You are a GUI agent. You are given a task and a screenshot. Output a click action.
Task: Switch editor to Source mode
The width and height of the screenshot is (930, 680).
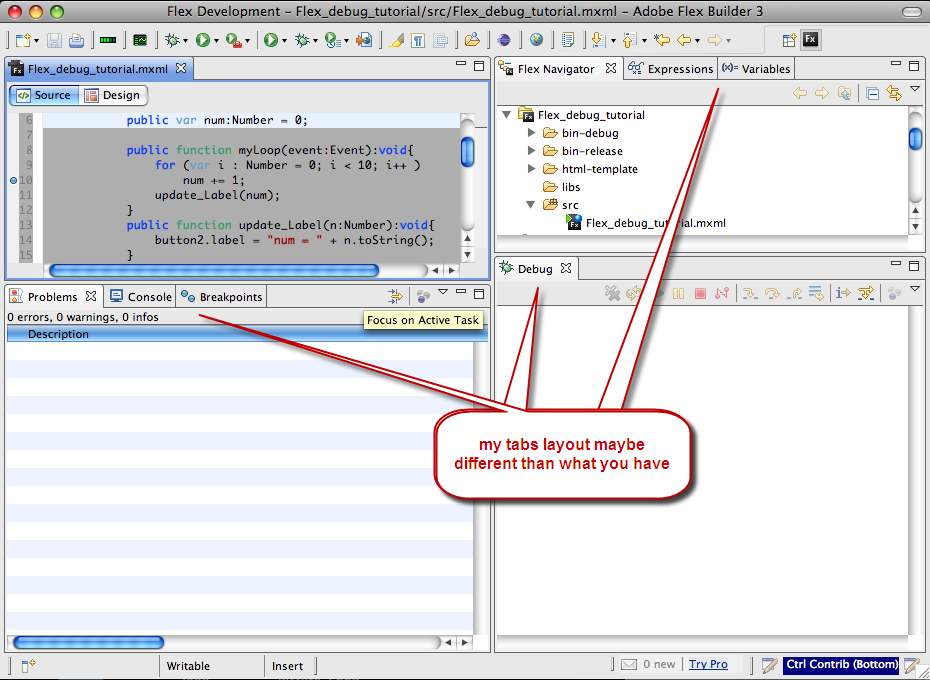click(44, 95)
